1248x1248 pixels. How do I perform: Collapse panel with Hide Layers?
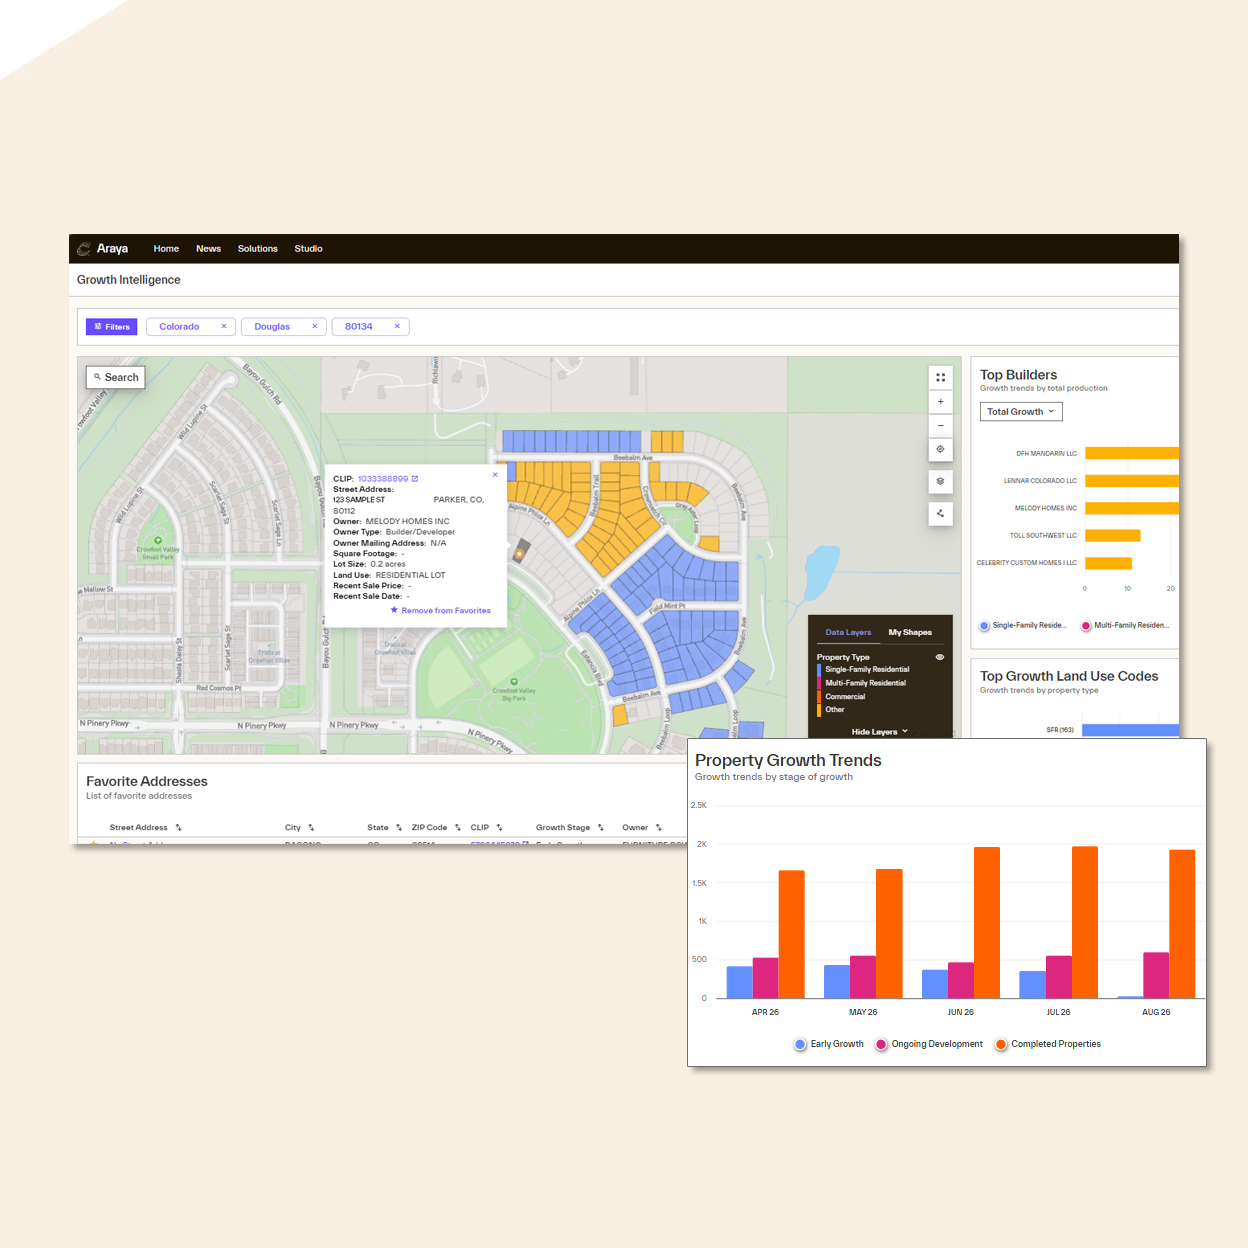(x=880, y=732)
